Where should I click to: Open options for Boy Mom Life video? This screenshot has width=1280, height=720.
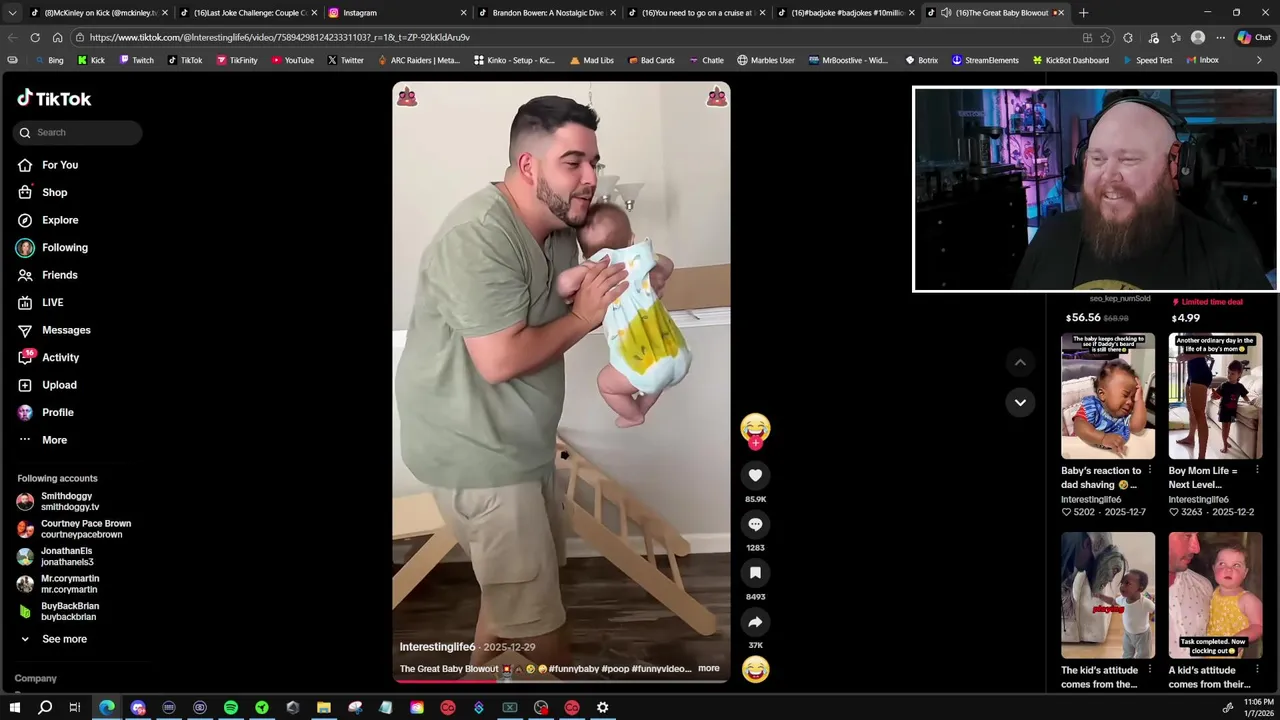pyautogui.click(x=1257, y=470)
